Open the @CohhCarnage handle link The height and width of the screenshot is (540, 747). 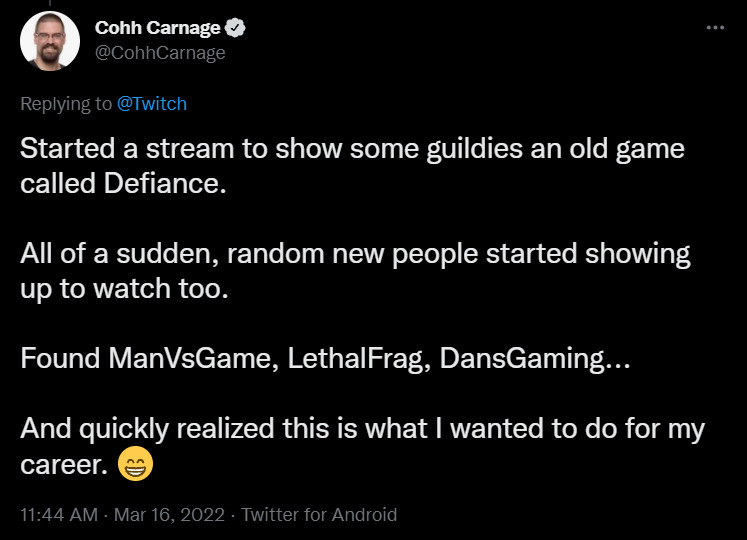(x=160, y=53)
